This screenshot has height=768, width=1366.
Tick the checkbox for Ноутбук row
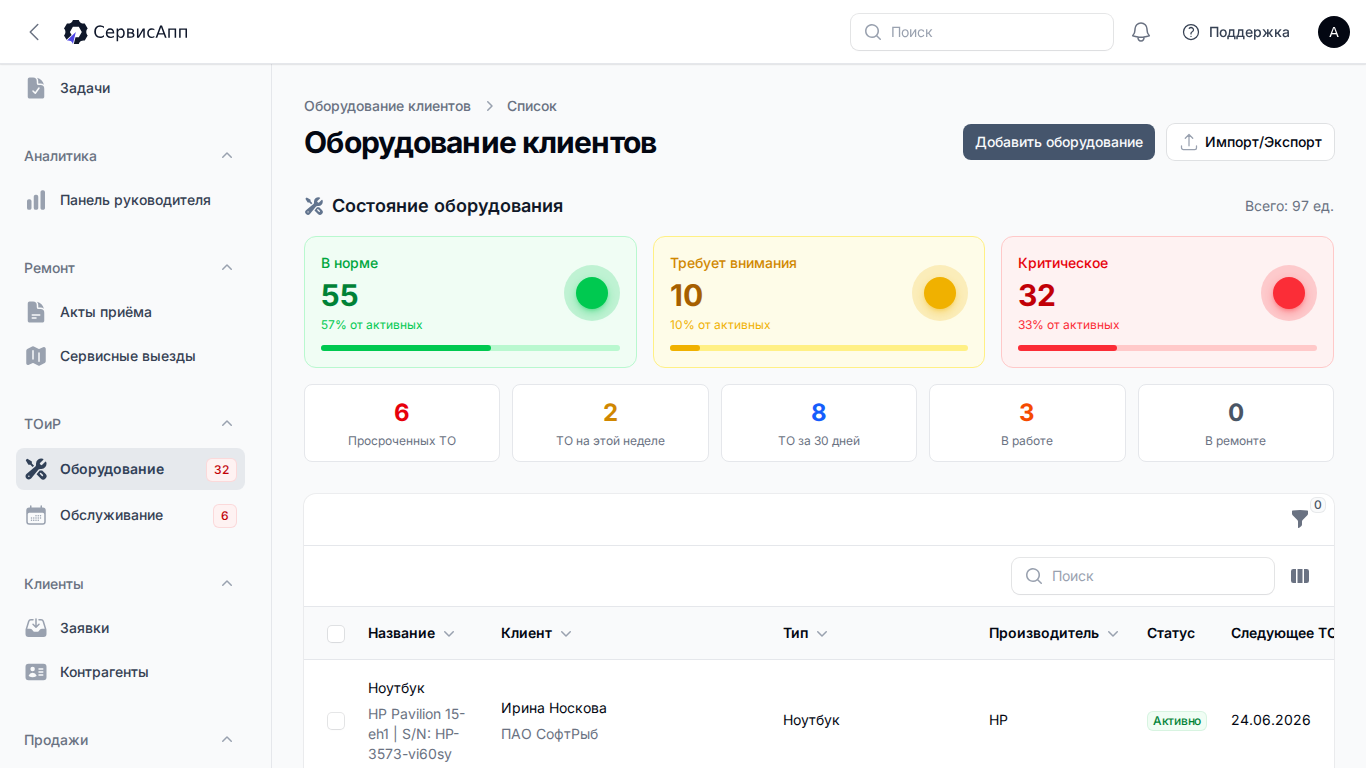[336, 721]
